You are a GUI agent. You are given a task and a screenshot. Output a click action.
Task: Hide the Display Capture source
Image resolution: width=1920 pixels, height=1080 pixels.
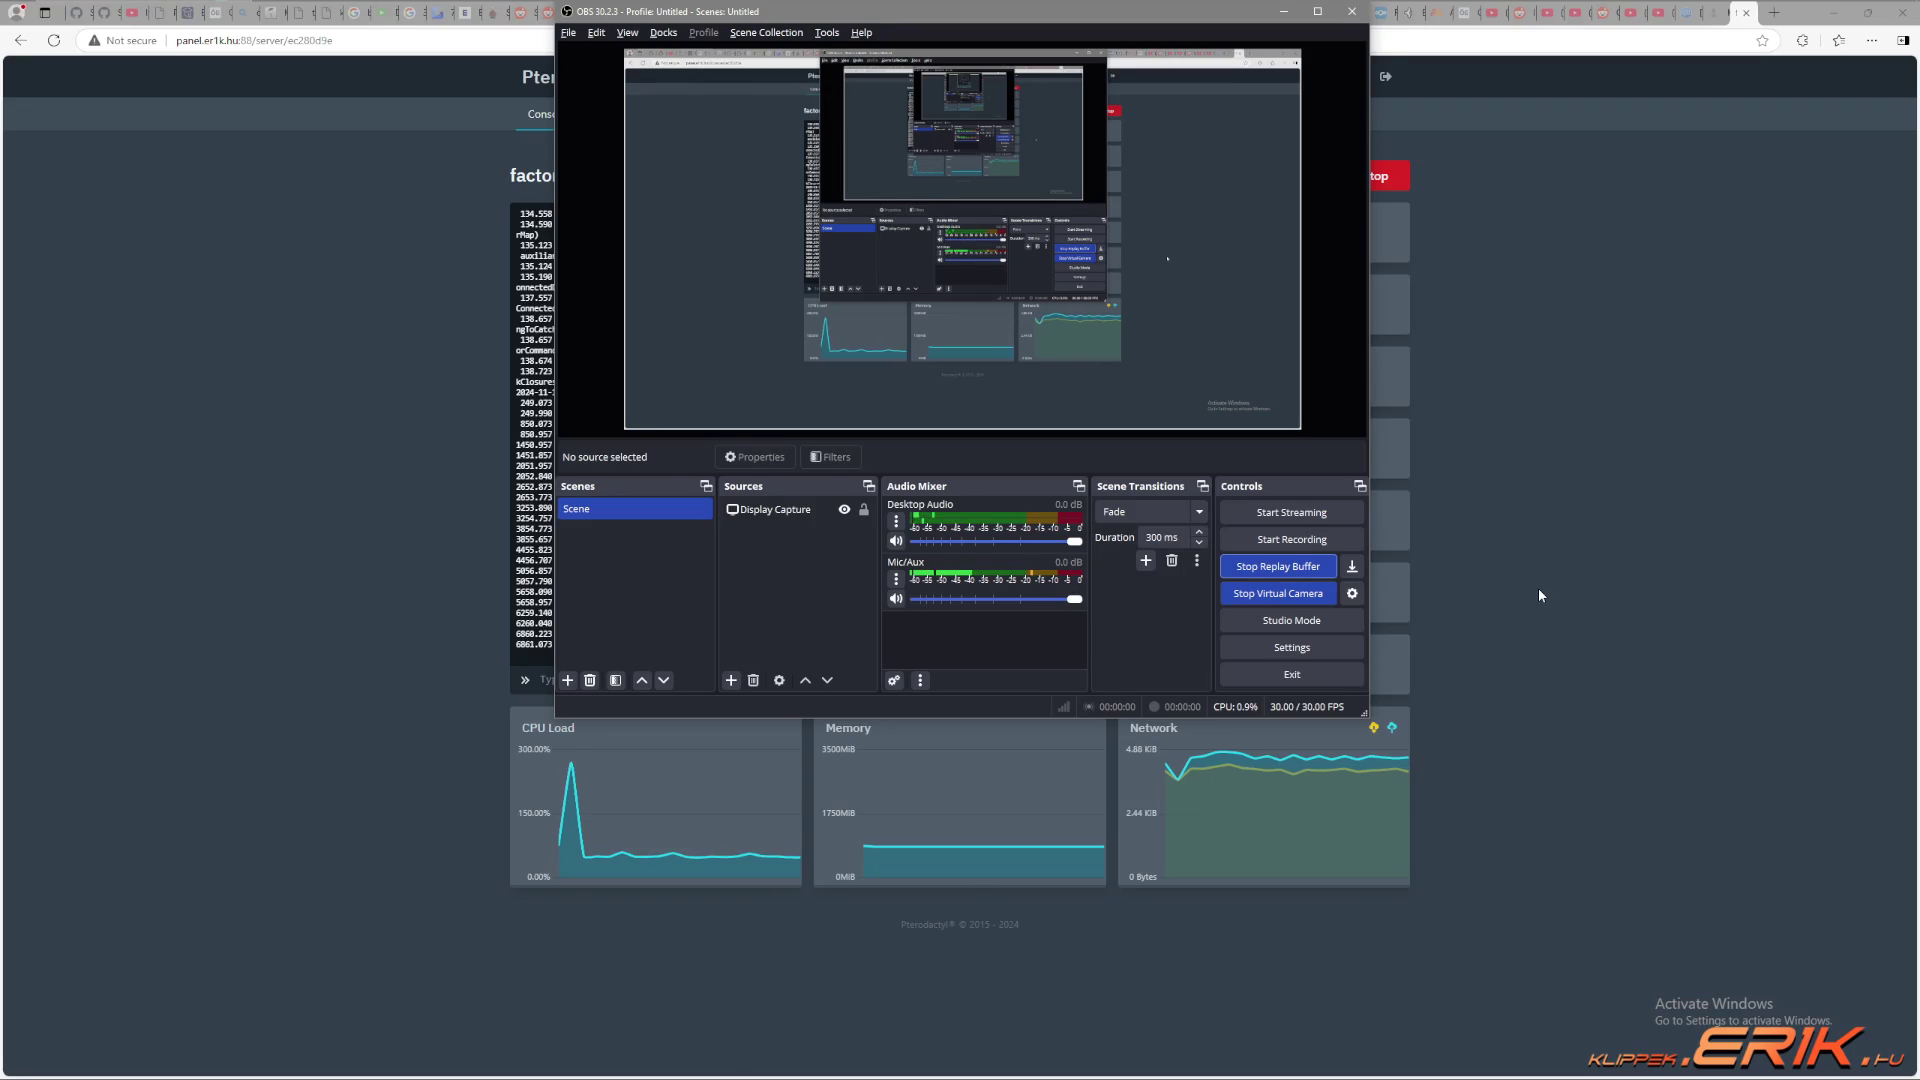844,509
